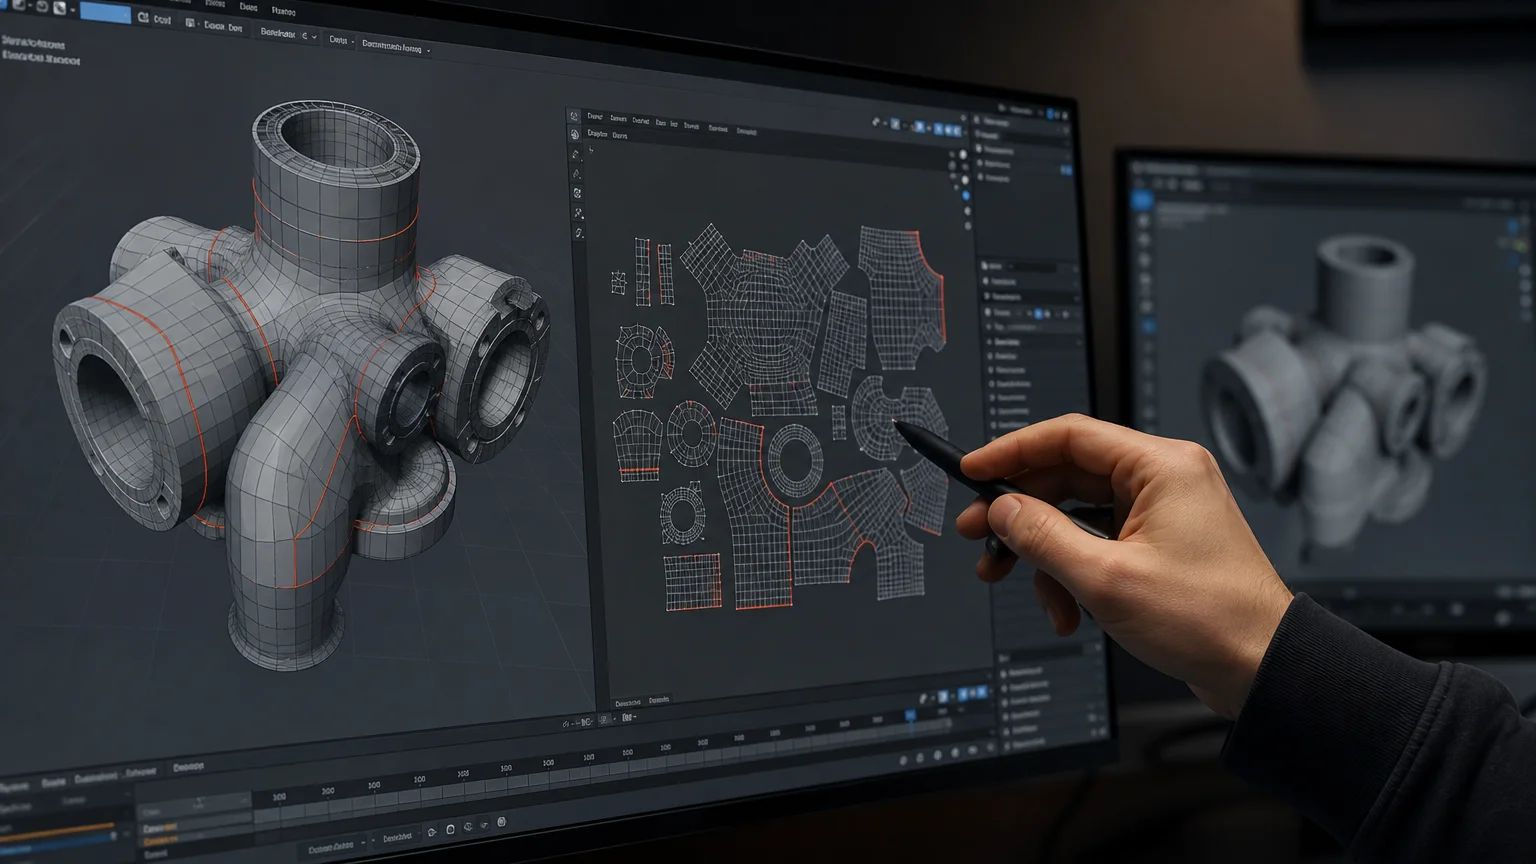Click the topmost icon in UV editor's left tool column
Image resolution: width=1536 pixels, height=864 pixels.
(x=574, y=117)
